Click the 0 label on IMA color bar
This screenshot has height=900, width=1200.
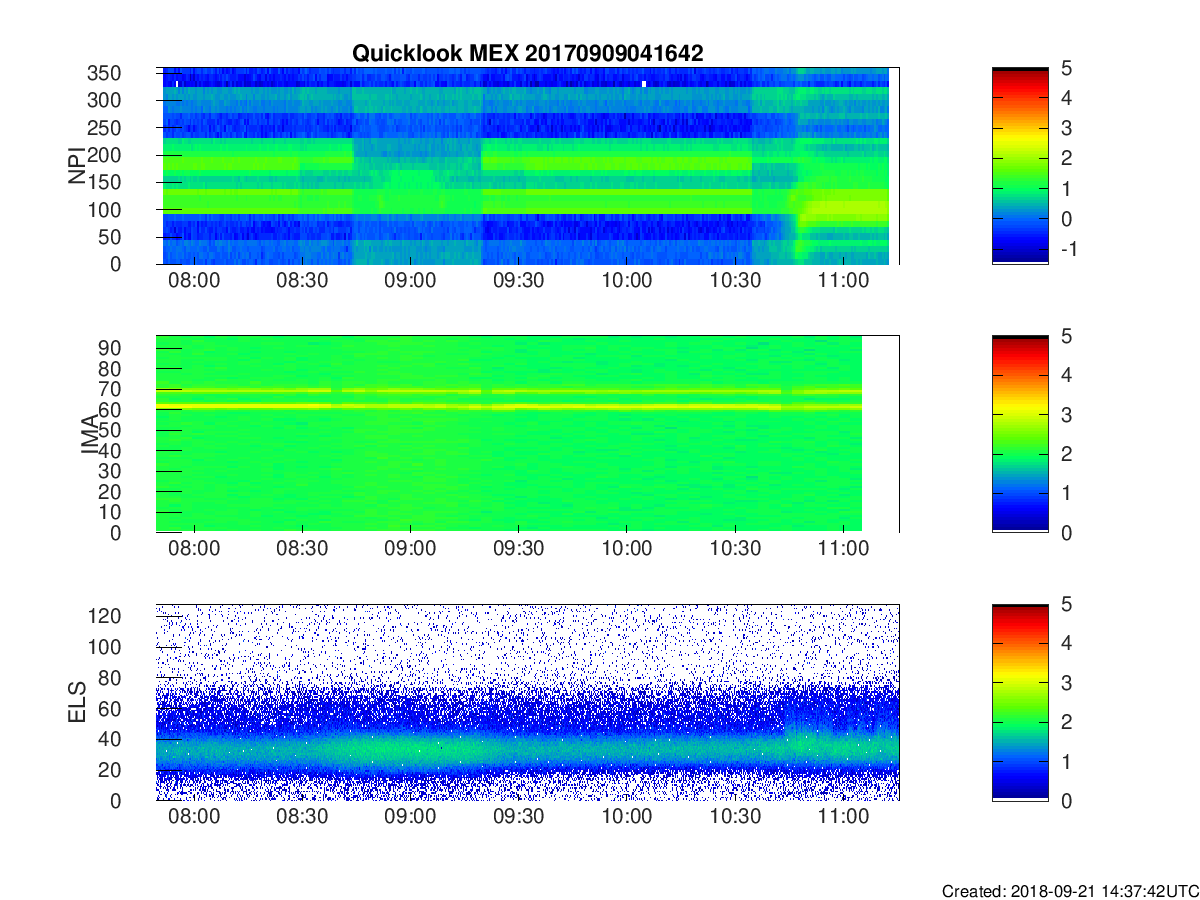click(1065, 532)
